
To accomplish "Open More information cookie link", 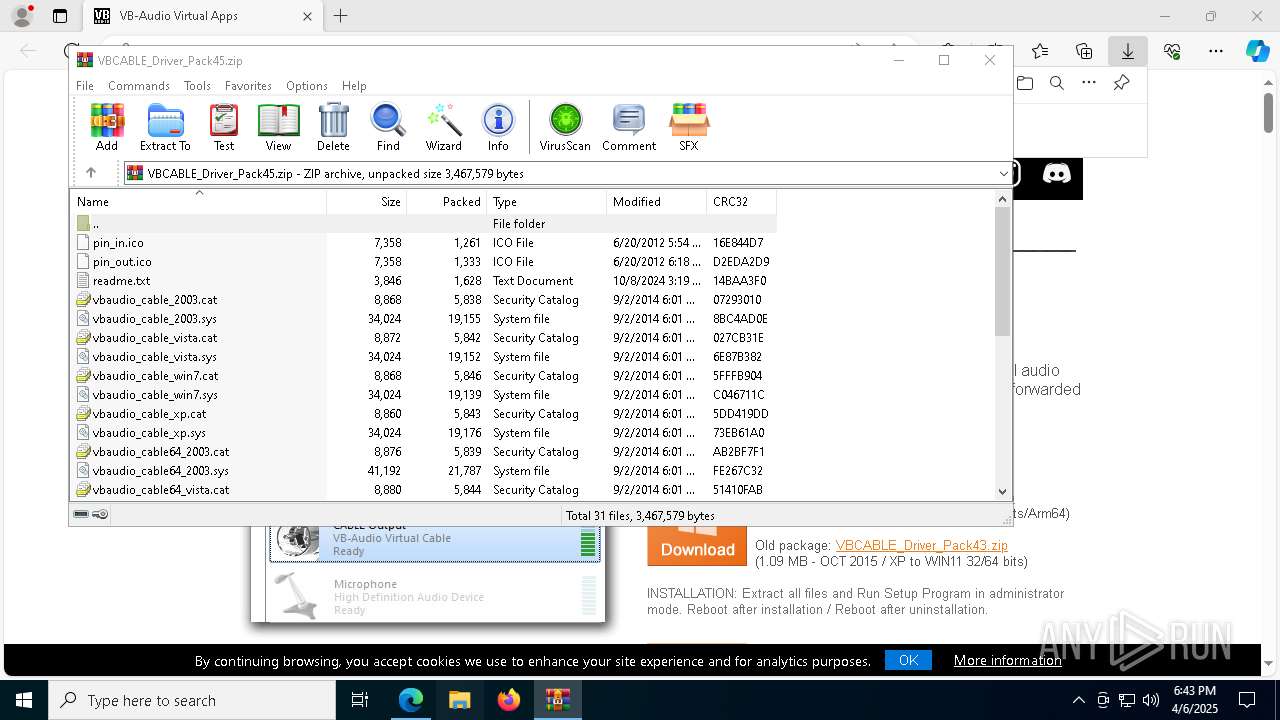I will point(1008,660).
